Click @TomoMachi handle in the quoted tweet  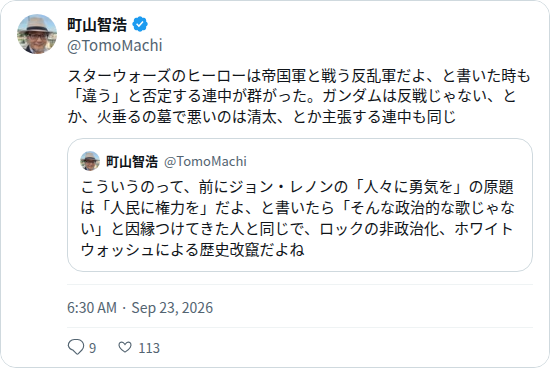(x=205, y=161)
